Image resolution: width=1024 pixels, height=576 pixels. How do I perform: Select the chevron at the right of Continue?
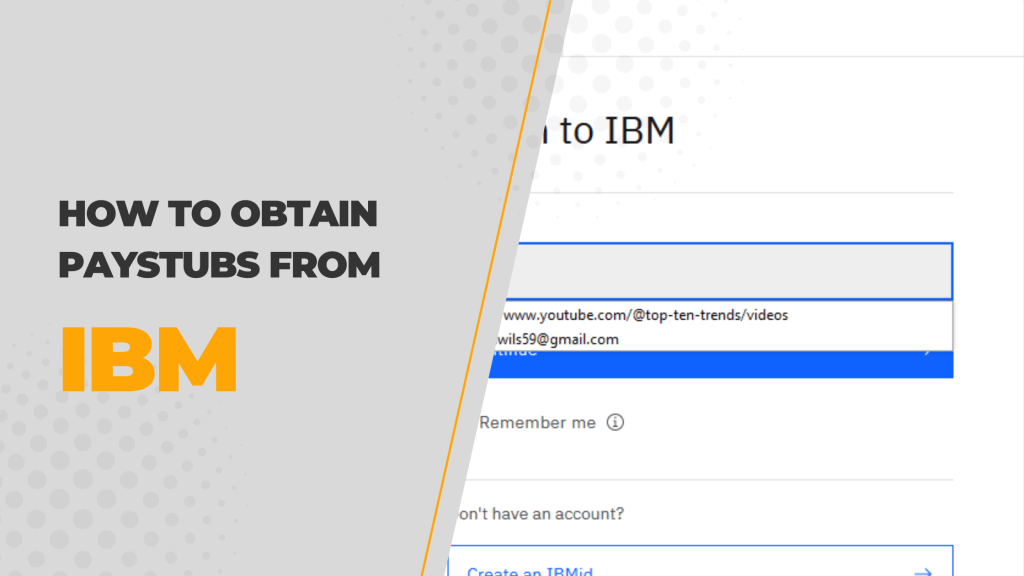pos(926,351)
